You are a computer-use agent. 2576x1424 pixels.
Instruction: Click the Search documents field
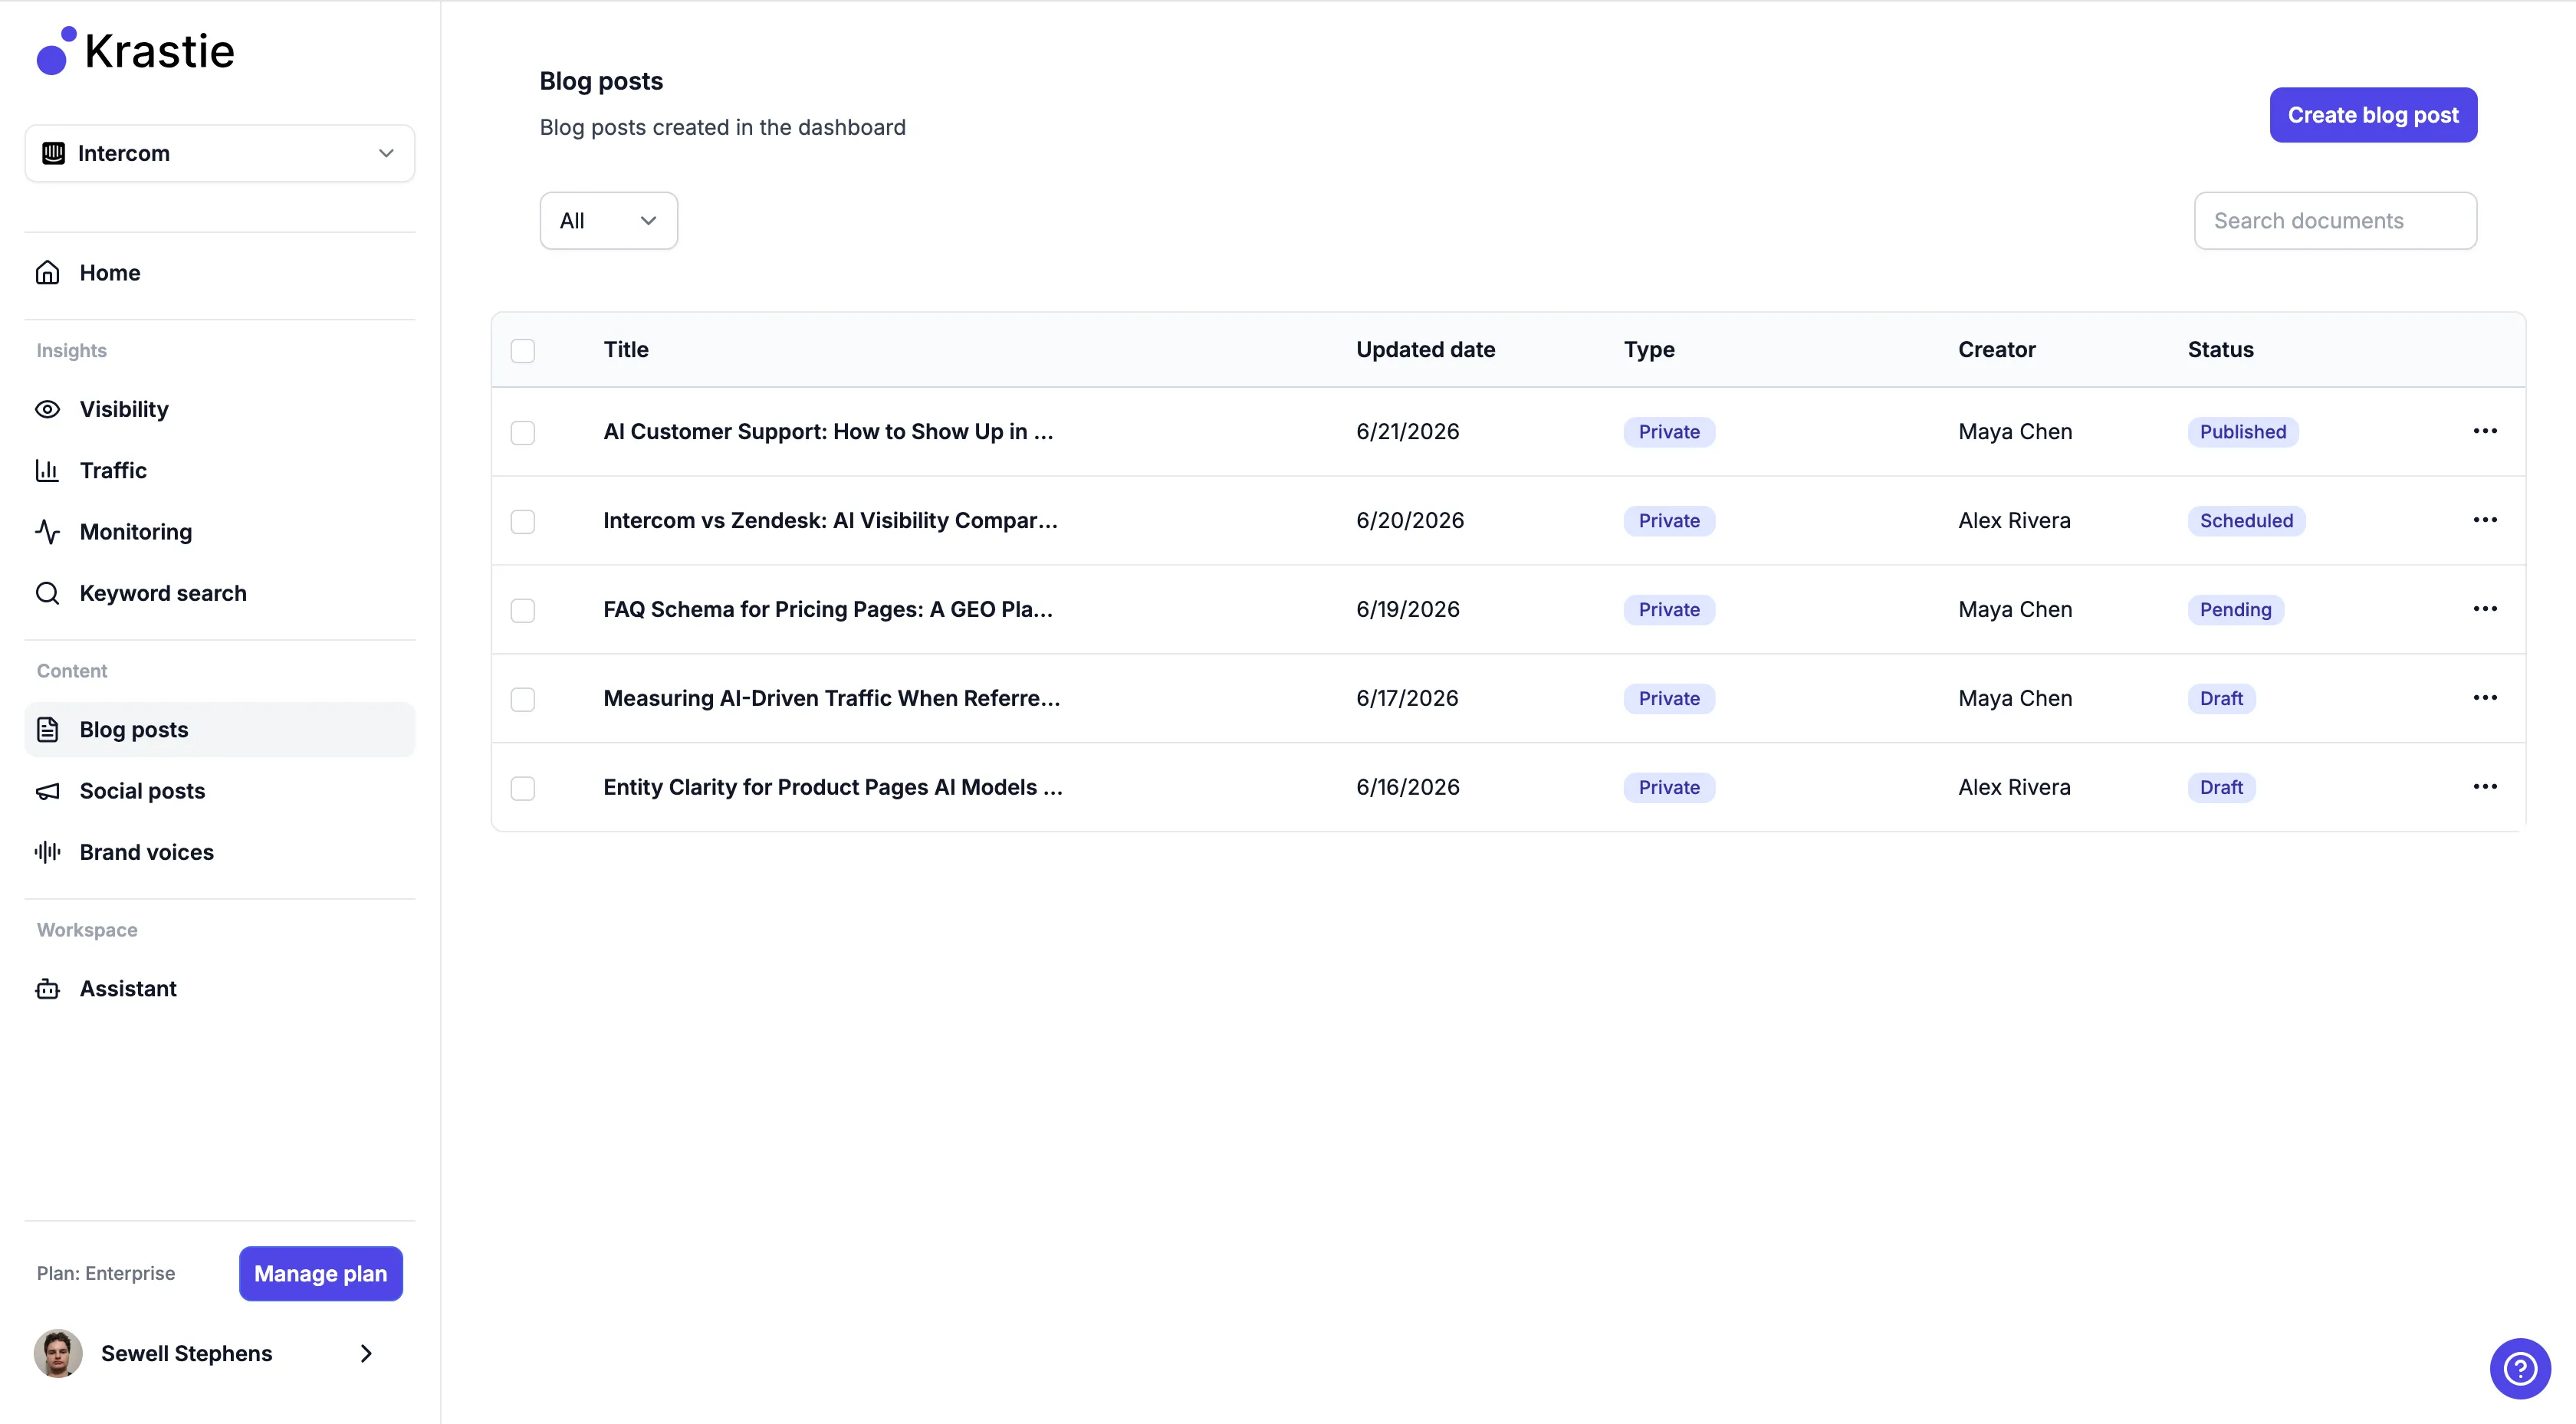2335,221
